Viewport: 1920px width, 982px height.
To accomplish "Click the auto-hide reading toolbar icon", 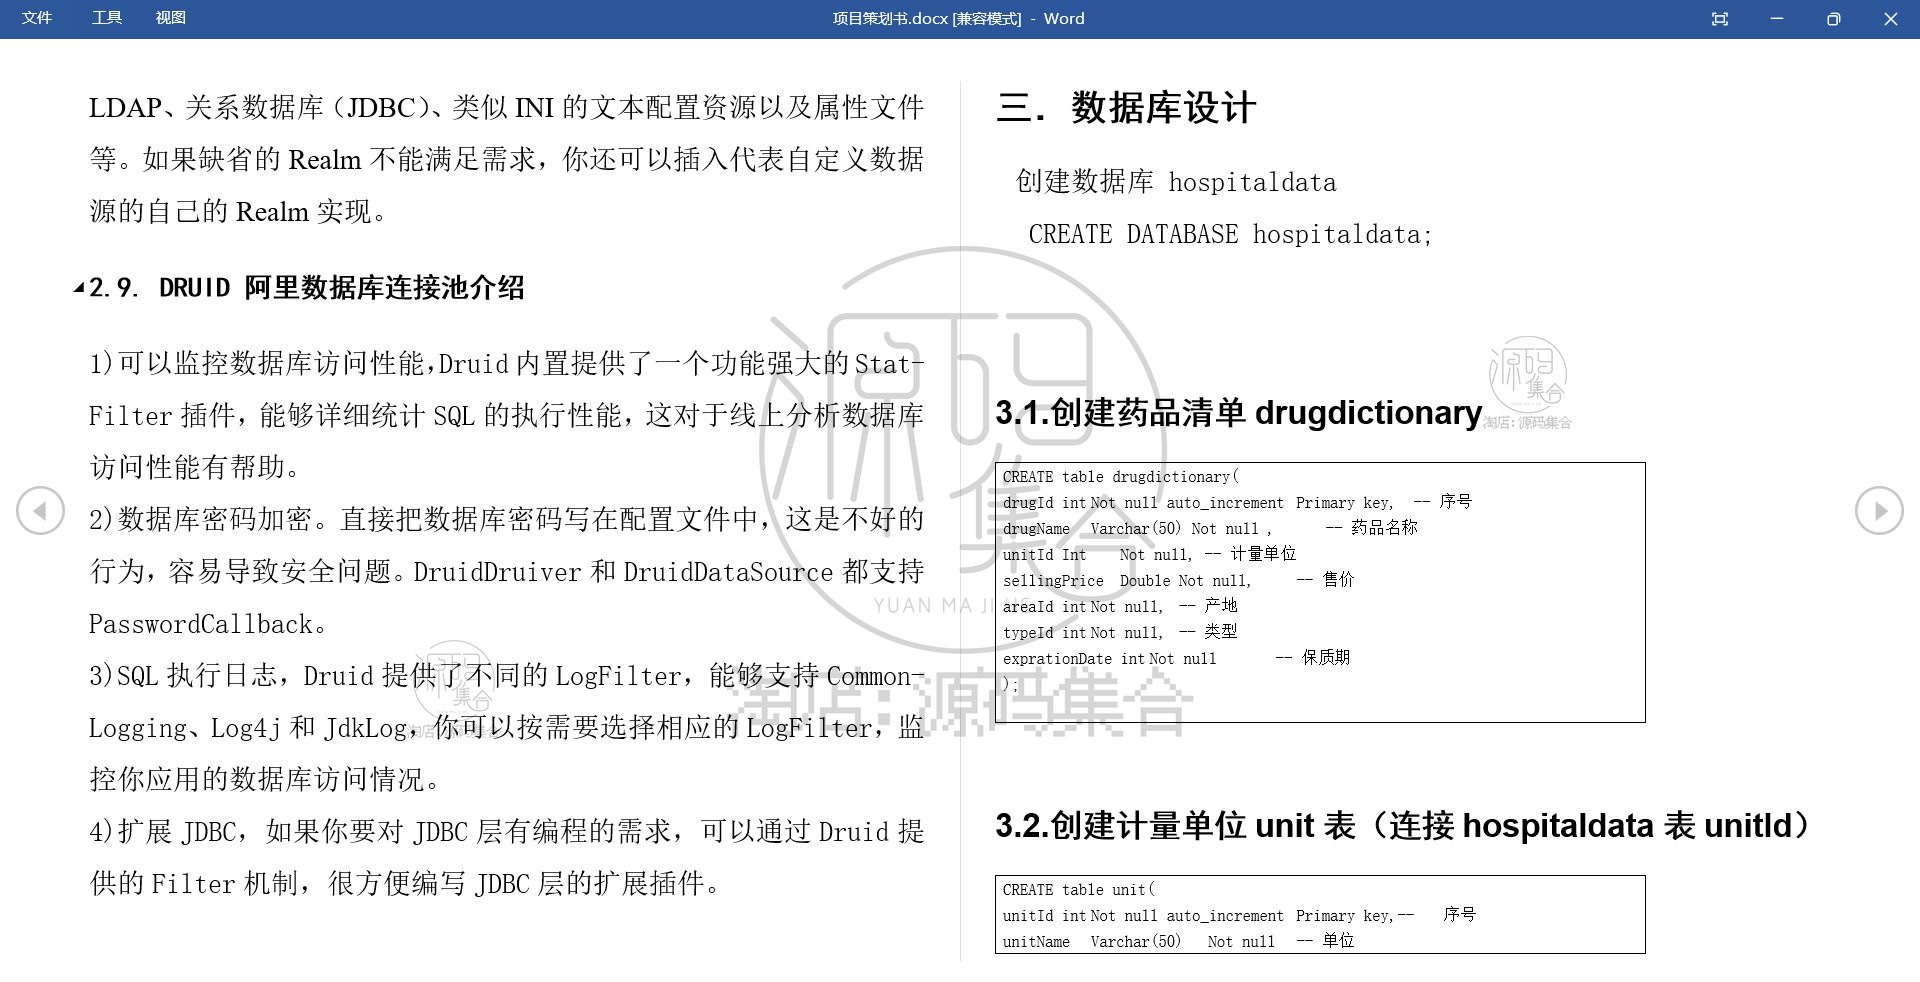I will point(1720,19).
